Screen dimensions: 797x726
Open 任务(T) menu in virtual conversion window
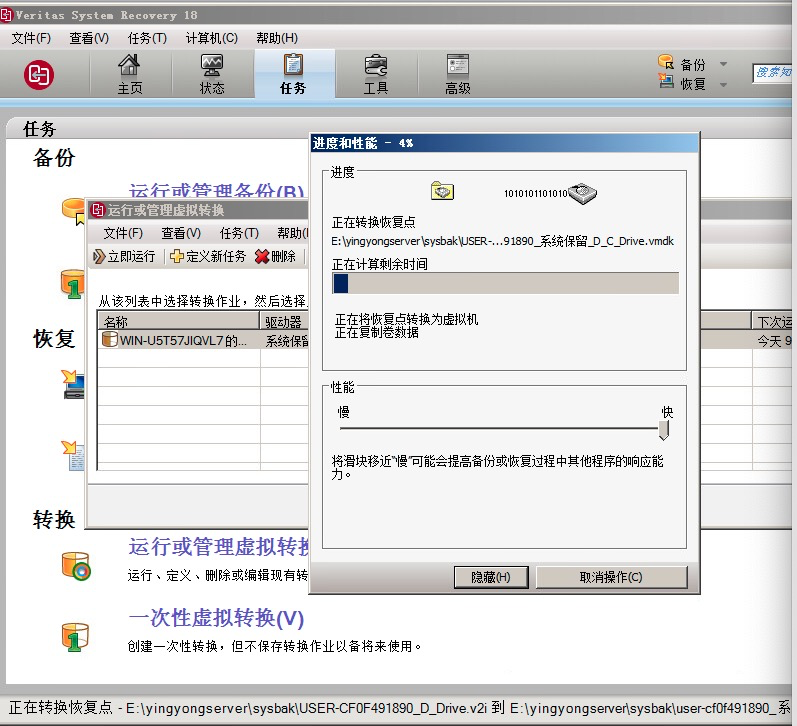(x=239, y=233)
